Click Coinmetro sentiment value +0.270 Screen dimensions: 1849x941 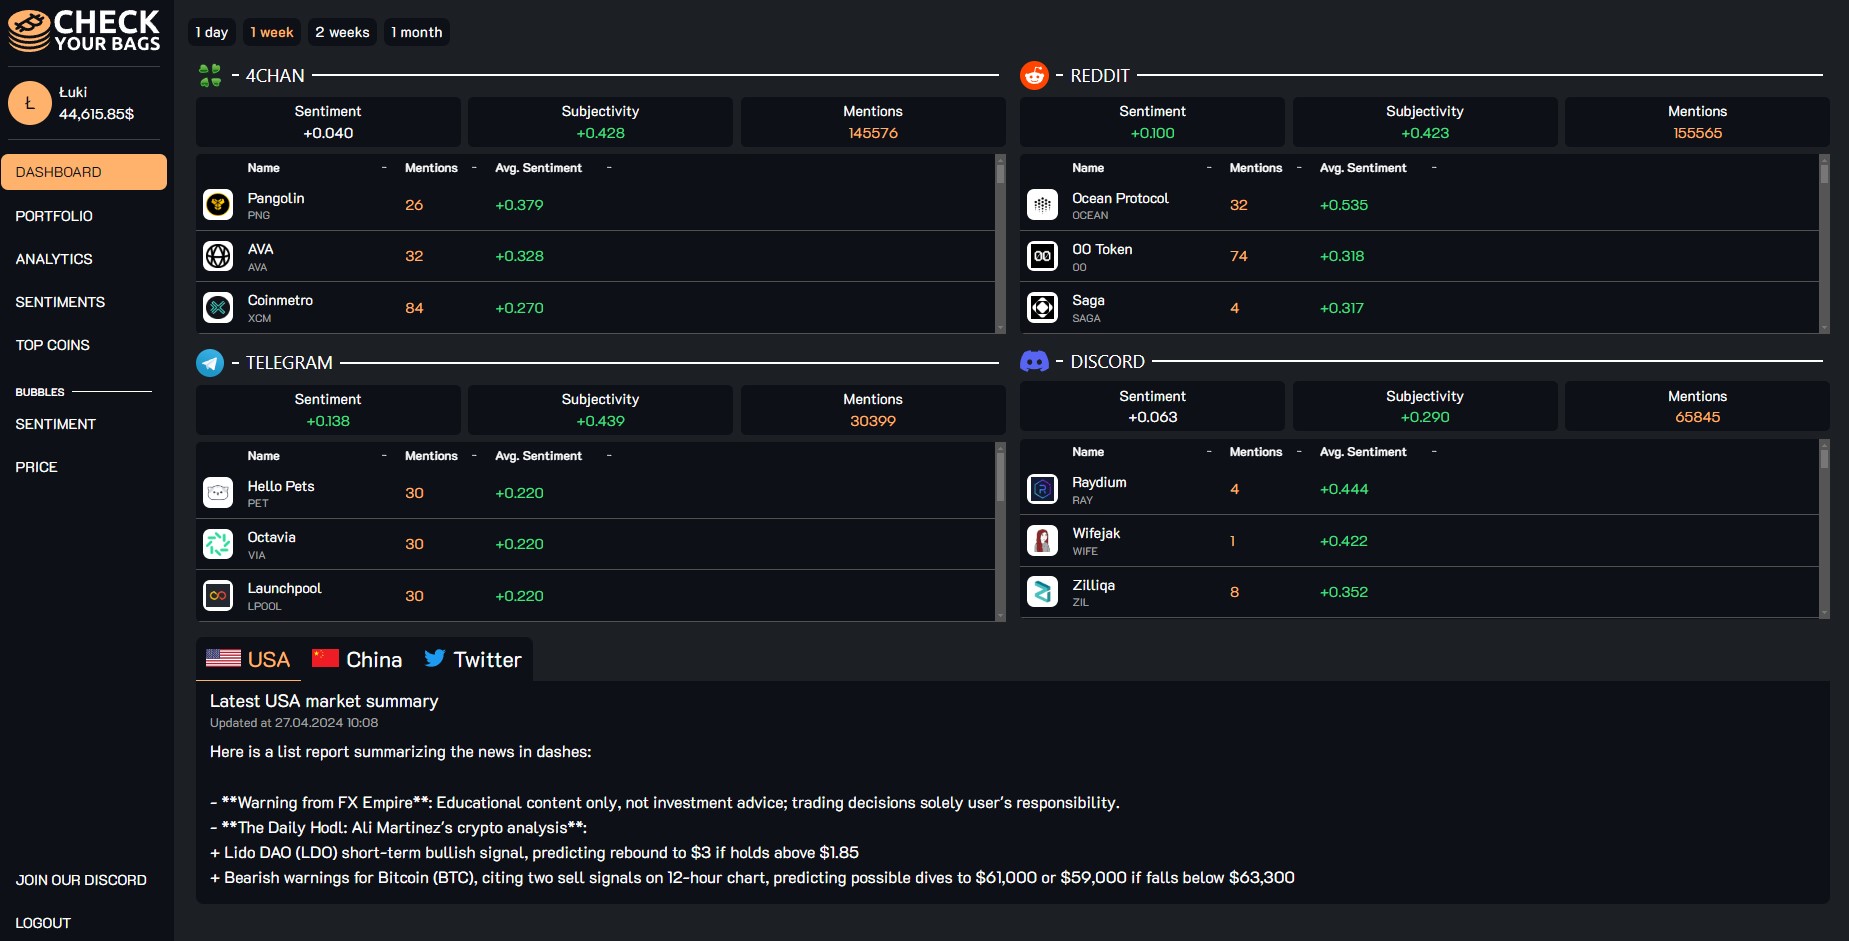tap(519, 308)
